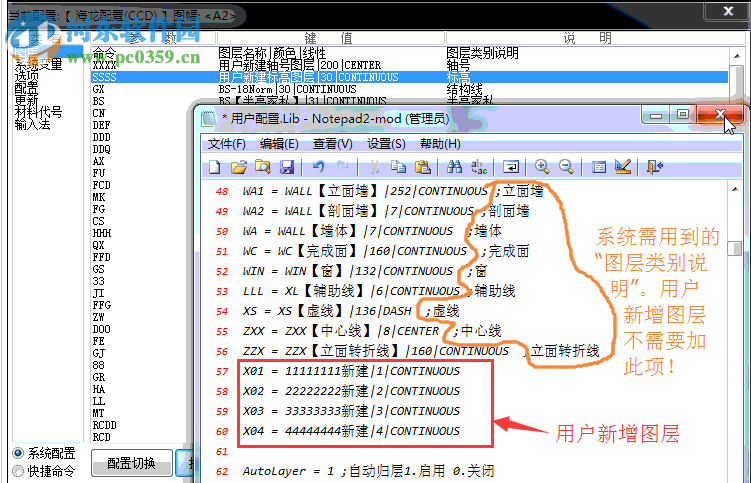Click the Paste clipboard icon

tap(422, 167)
